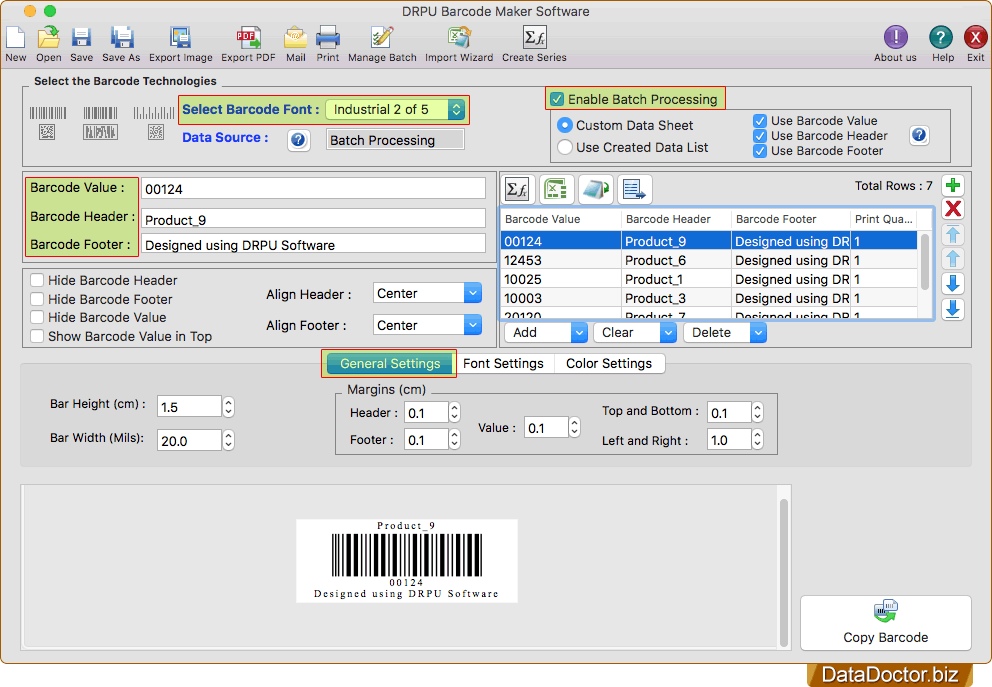Select the Product_1 table row

coord(709,280)
